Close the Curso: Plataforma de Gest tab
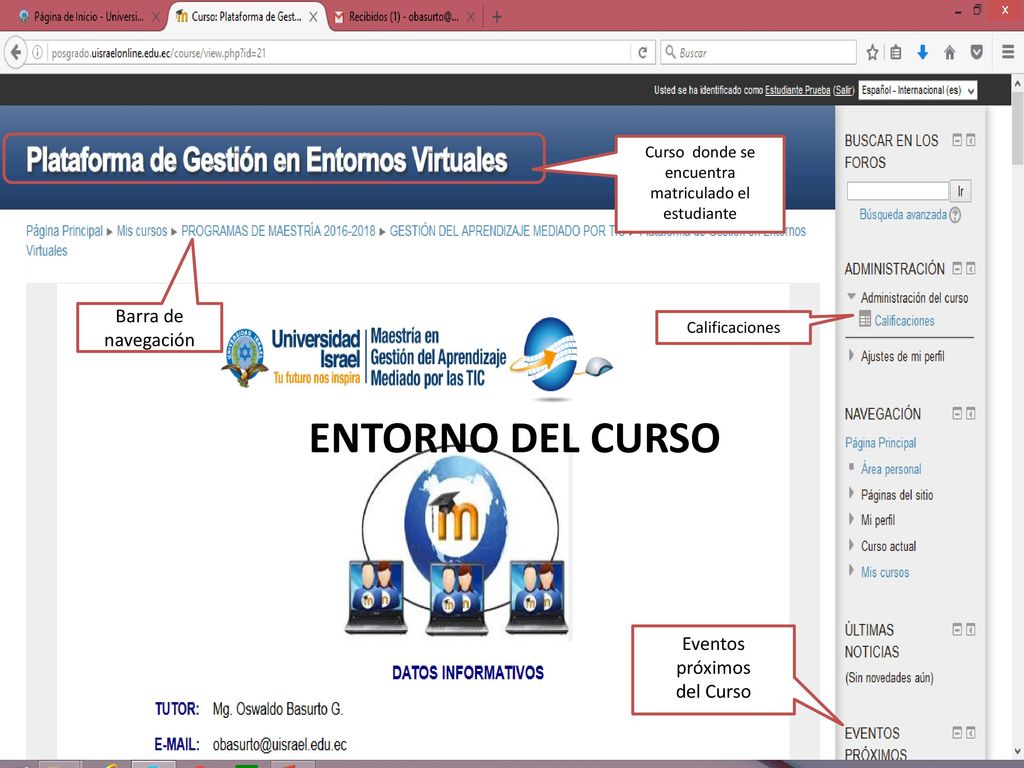1024x768 pixels. (x=313, y=17)
